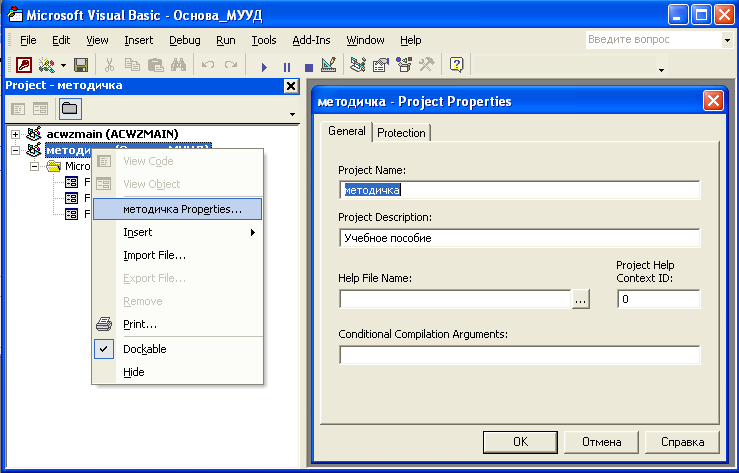This screenshot has height=473, width=739.
Task: Click the Break pause icon
Action: [287, 67]
